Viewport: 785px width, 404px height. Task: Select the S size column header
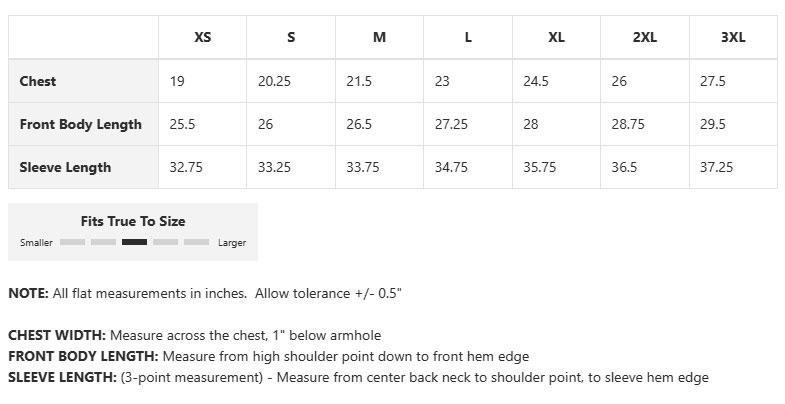(x=291, y=38)
